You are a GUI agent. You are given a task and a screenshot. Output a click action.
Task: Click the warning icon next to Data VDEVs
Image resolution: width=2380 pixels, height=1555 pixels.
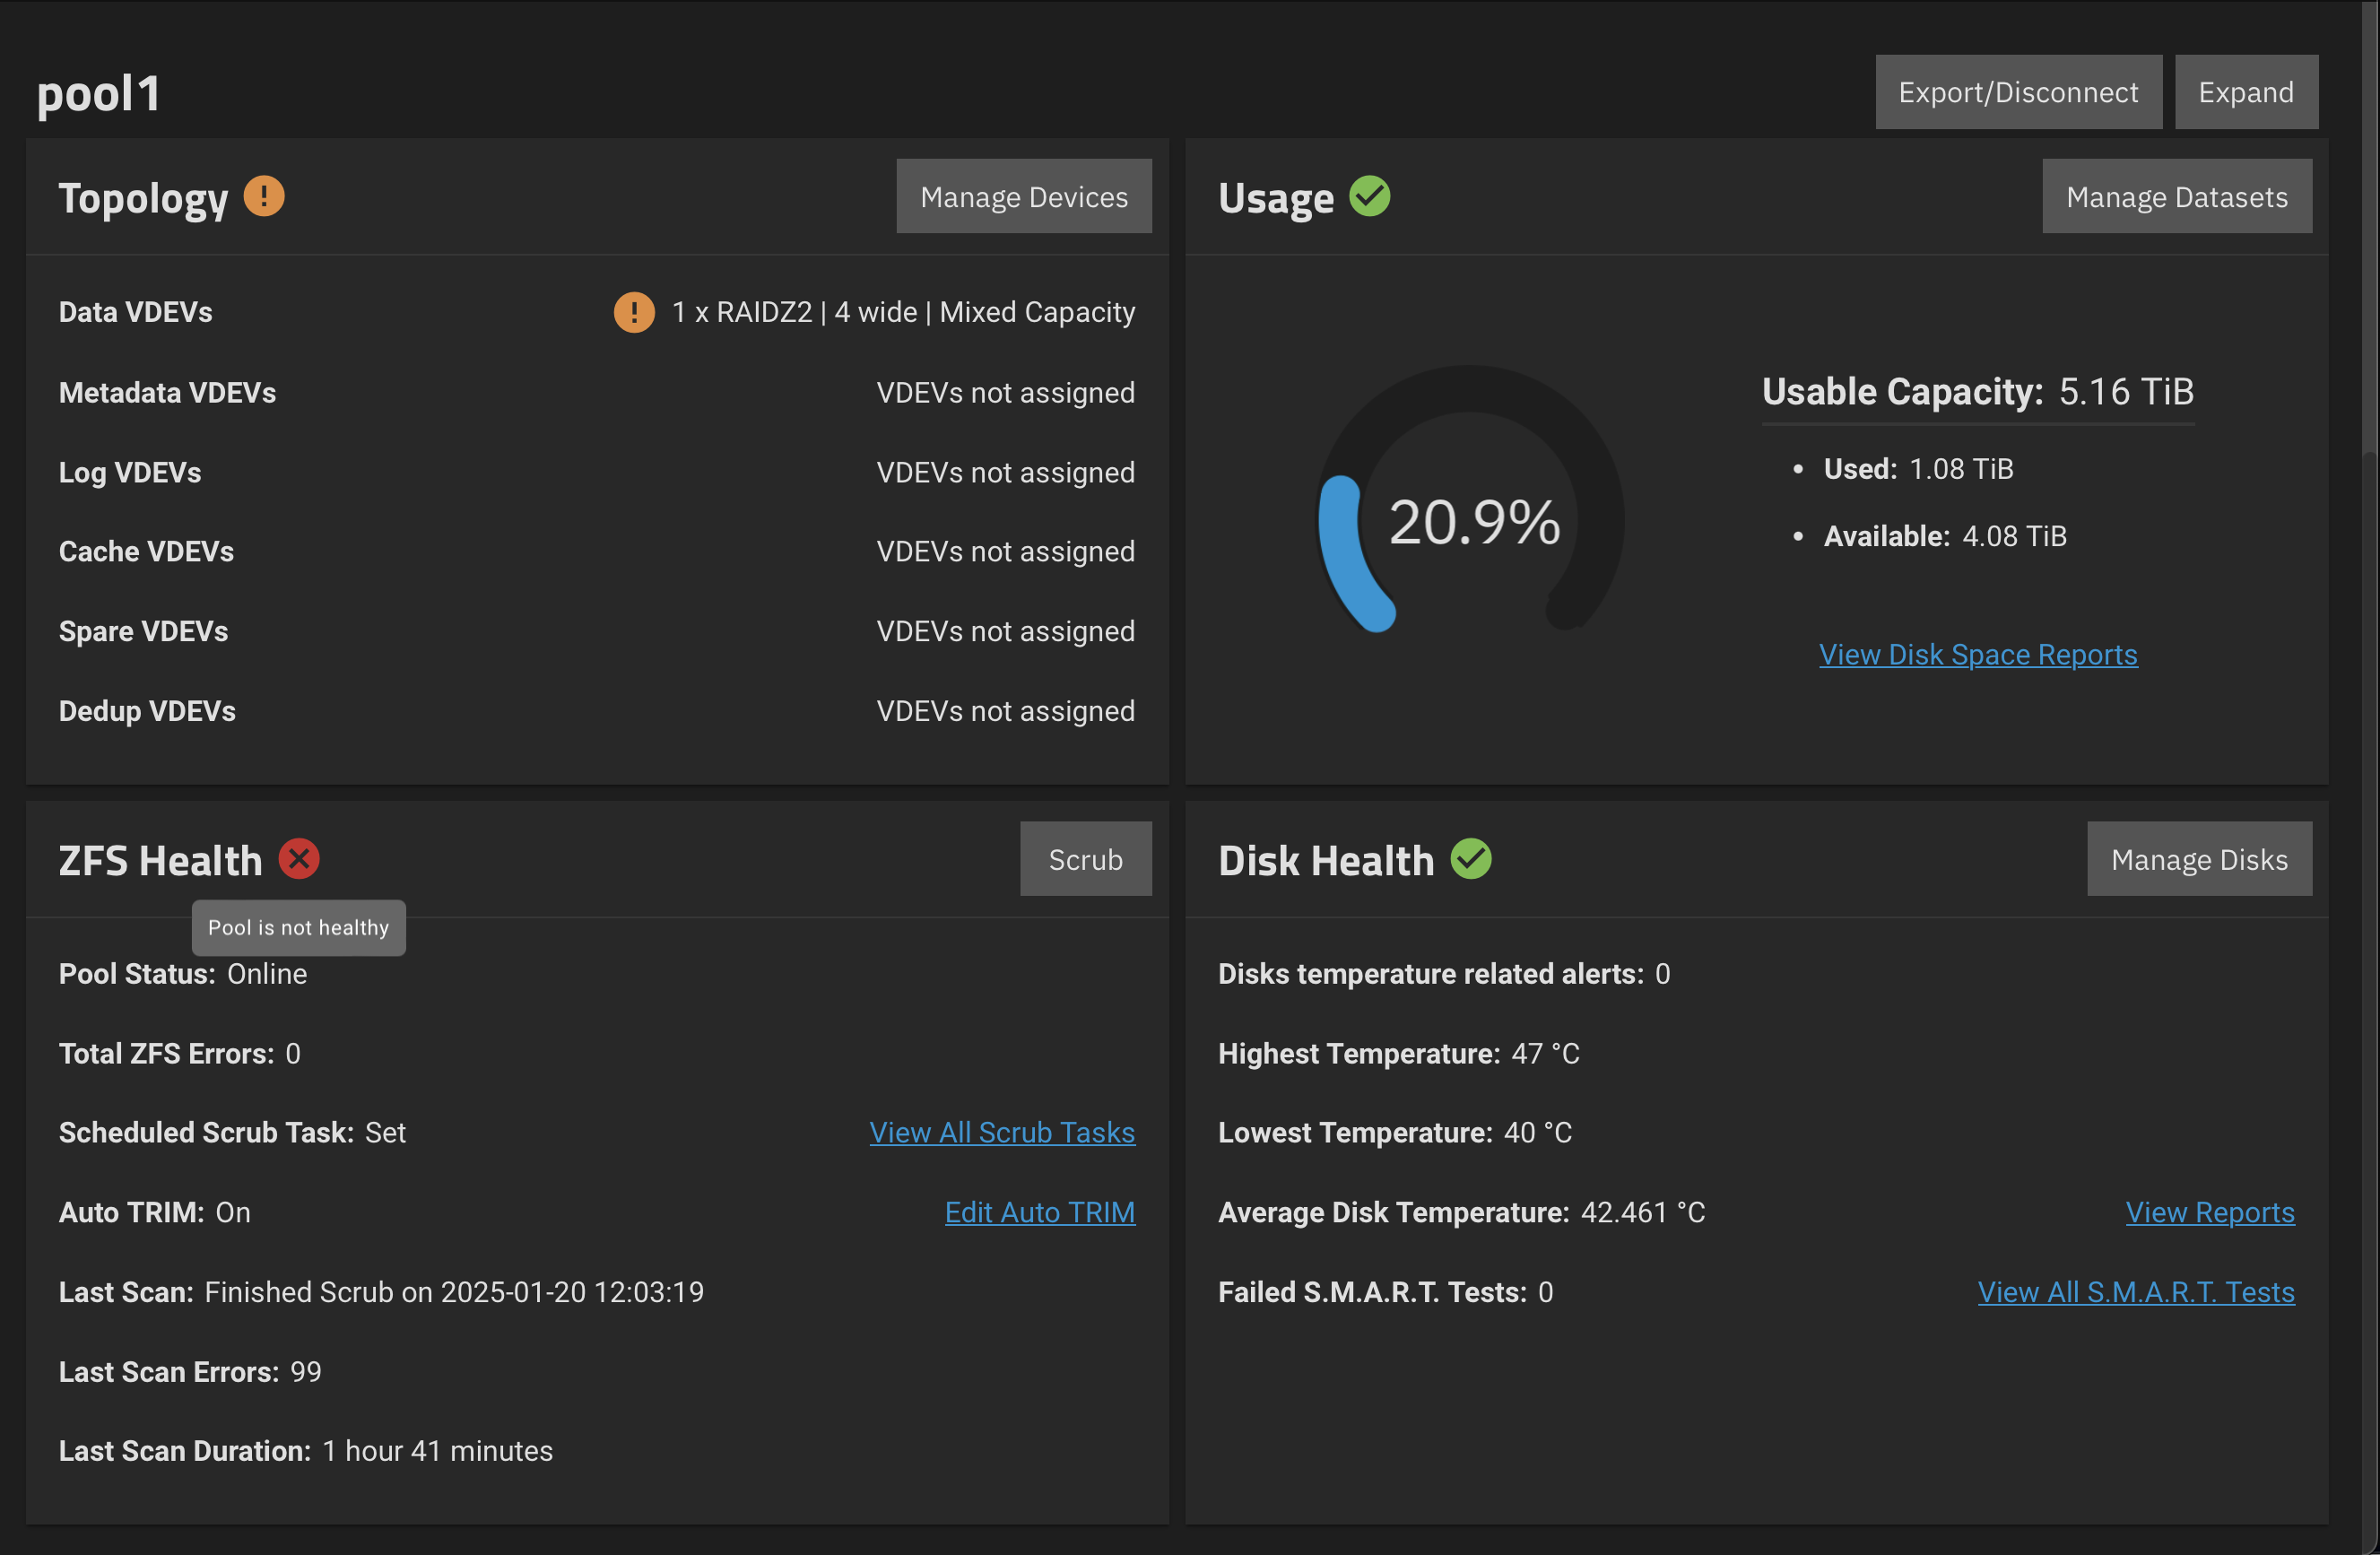[x=634, y=312]
